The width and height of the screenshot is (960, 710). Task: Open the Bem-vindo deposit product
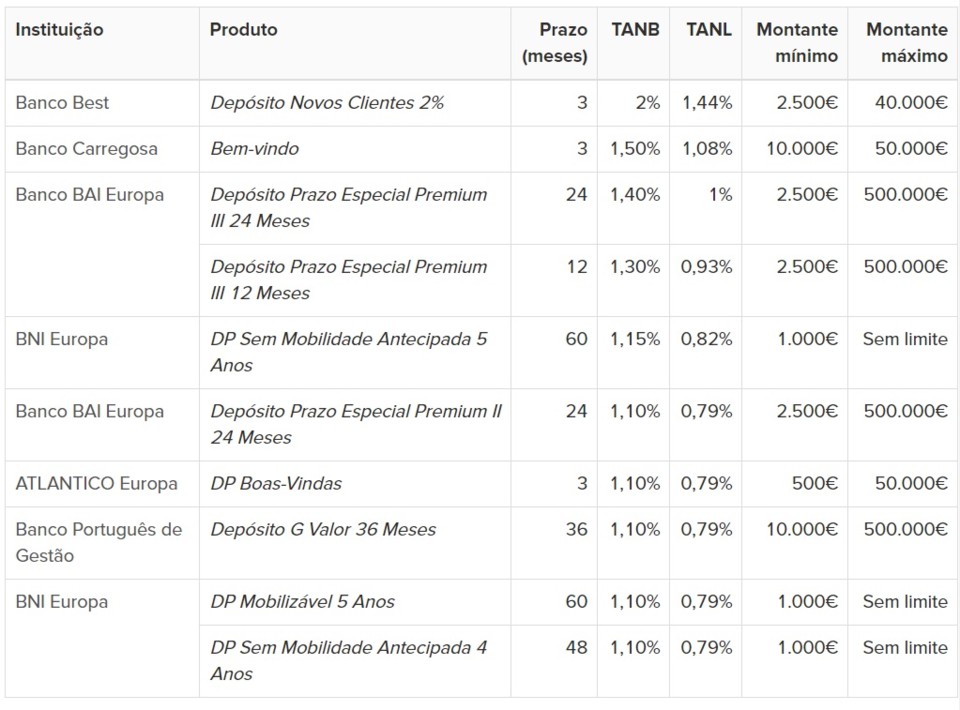[x=255, y=149]
